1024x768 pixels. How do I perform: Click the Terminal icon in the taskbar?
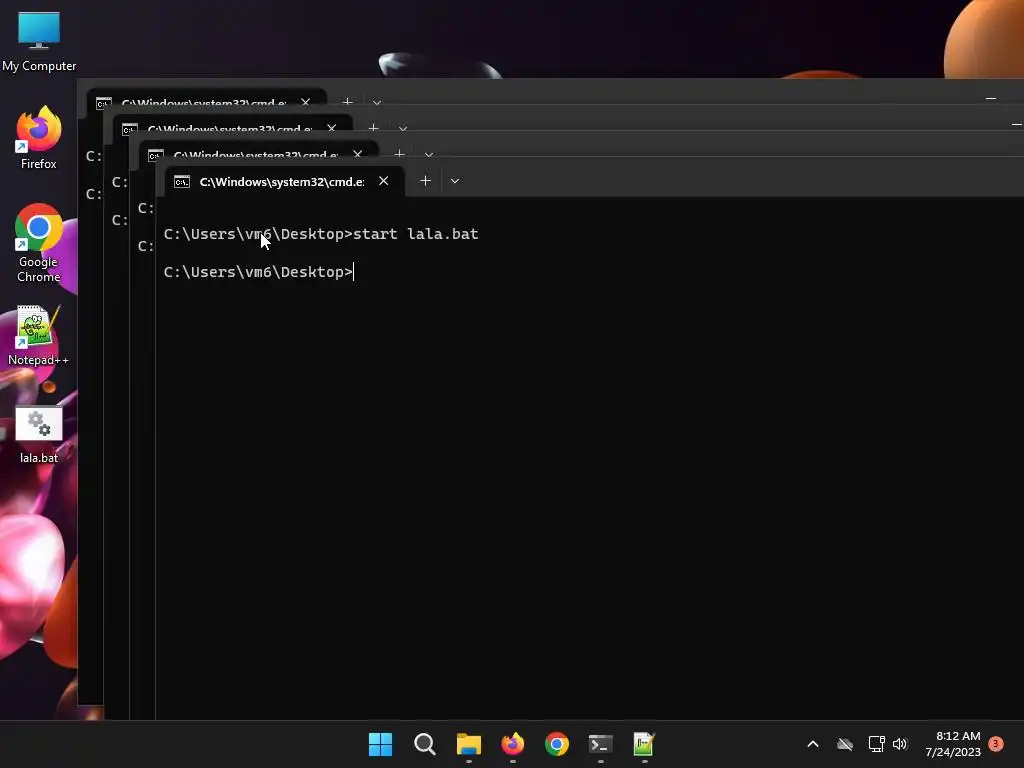601,744
